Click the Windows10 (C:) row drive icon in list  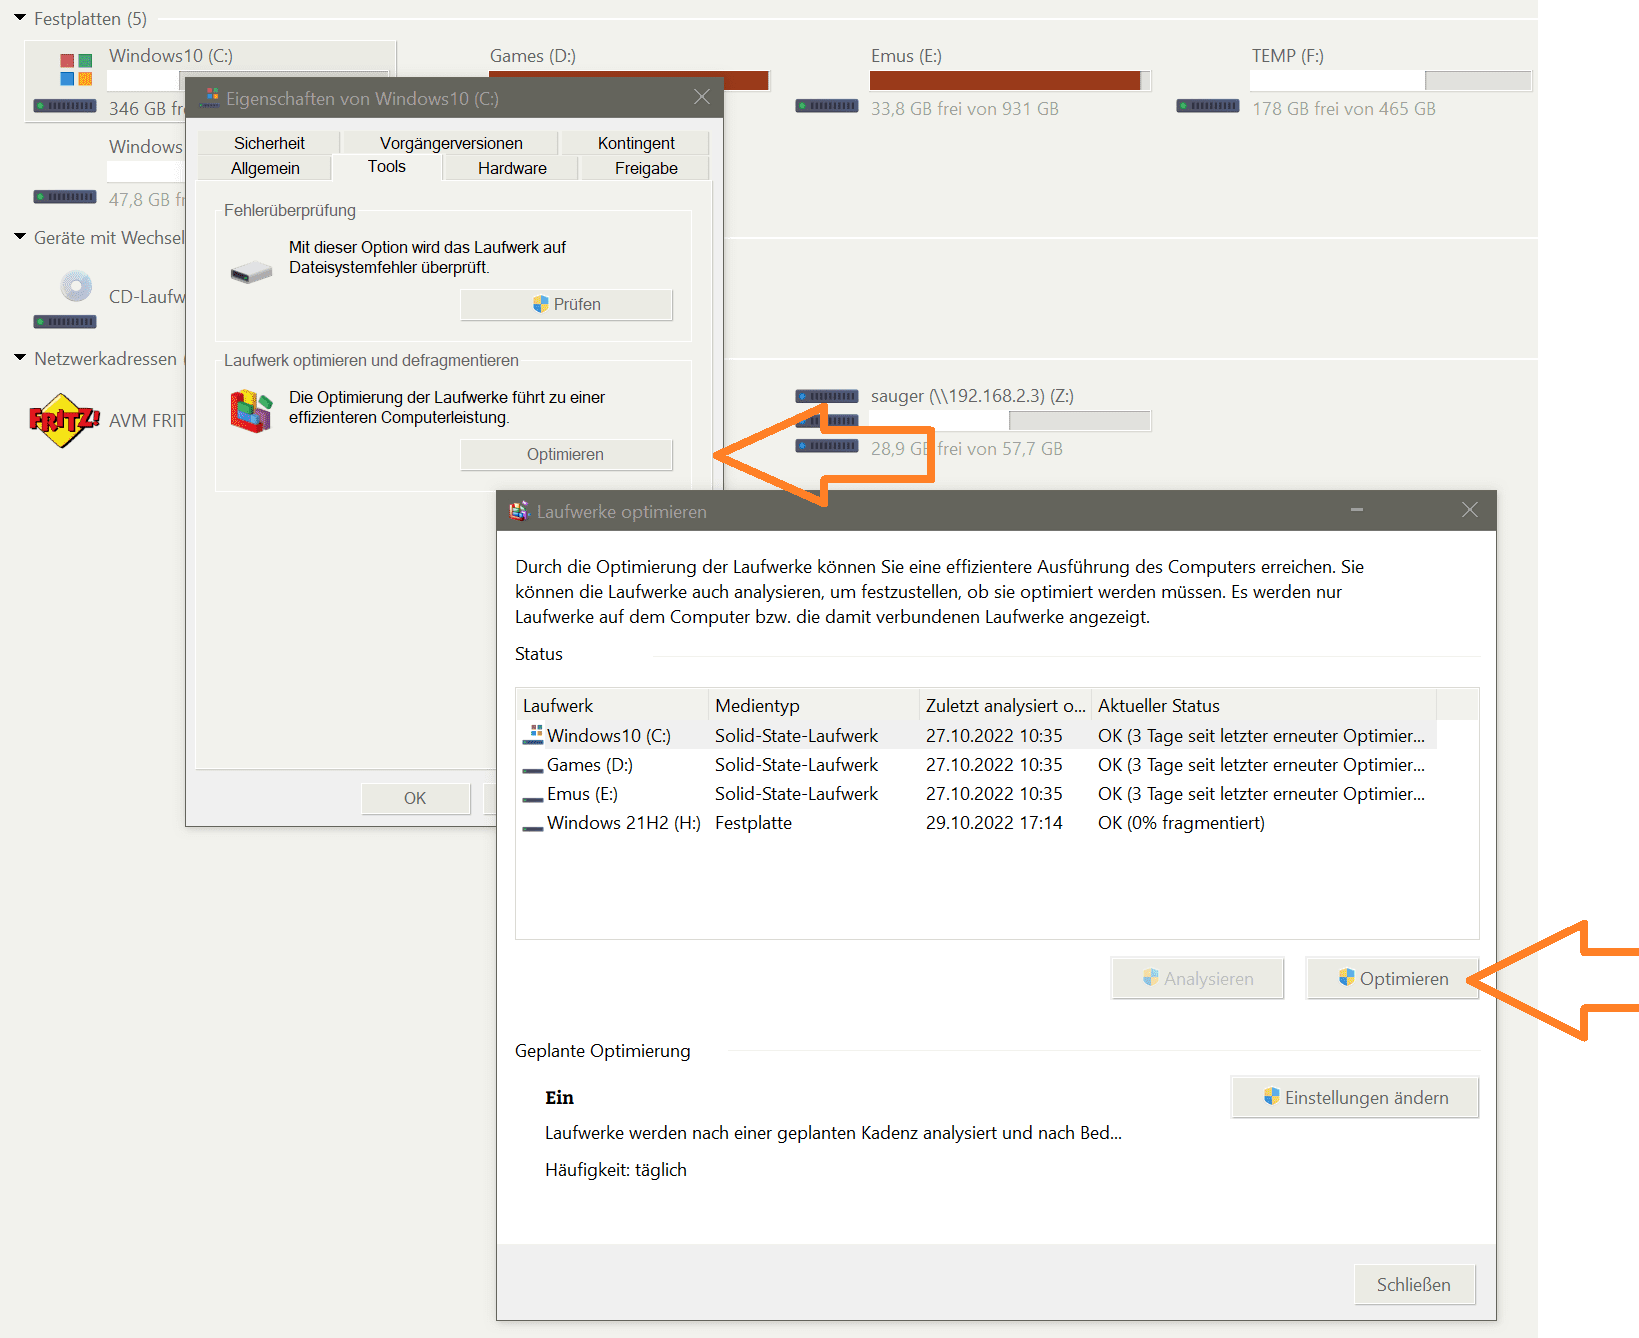[533, 735]
